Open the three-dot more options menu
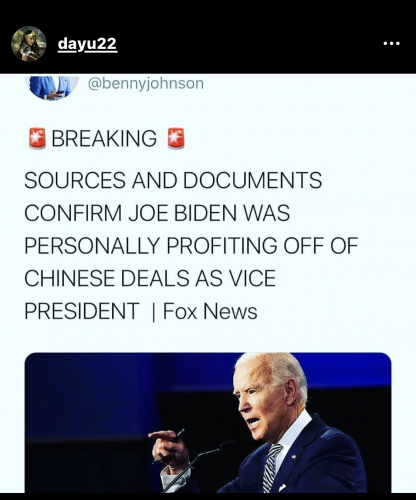This screenshot has width=416, height=500. point(391,43)
